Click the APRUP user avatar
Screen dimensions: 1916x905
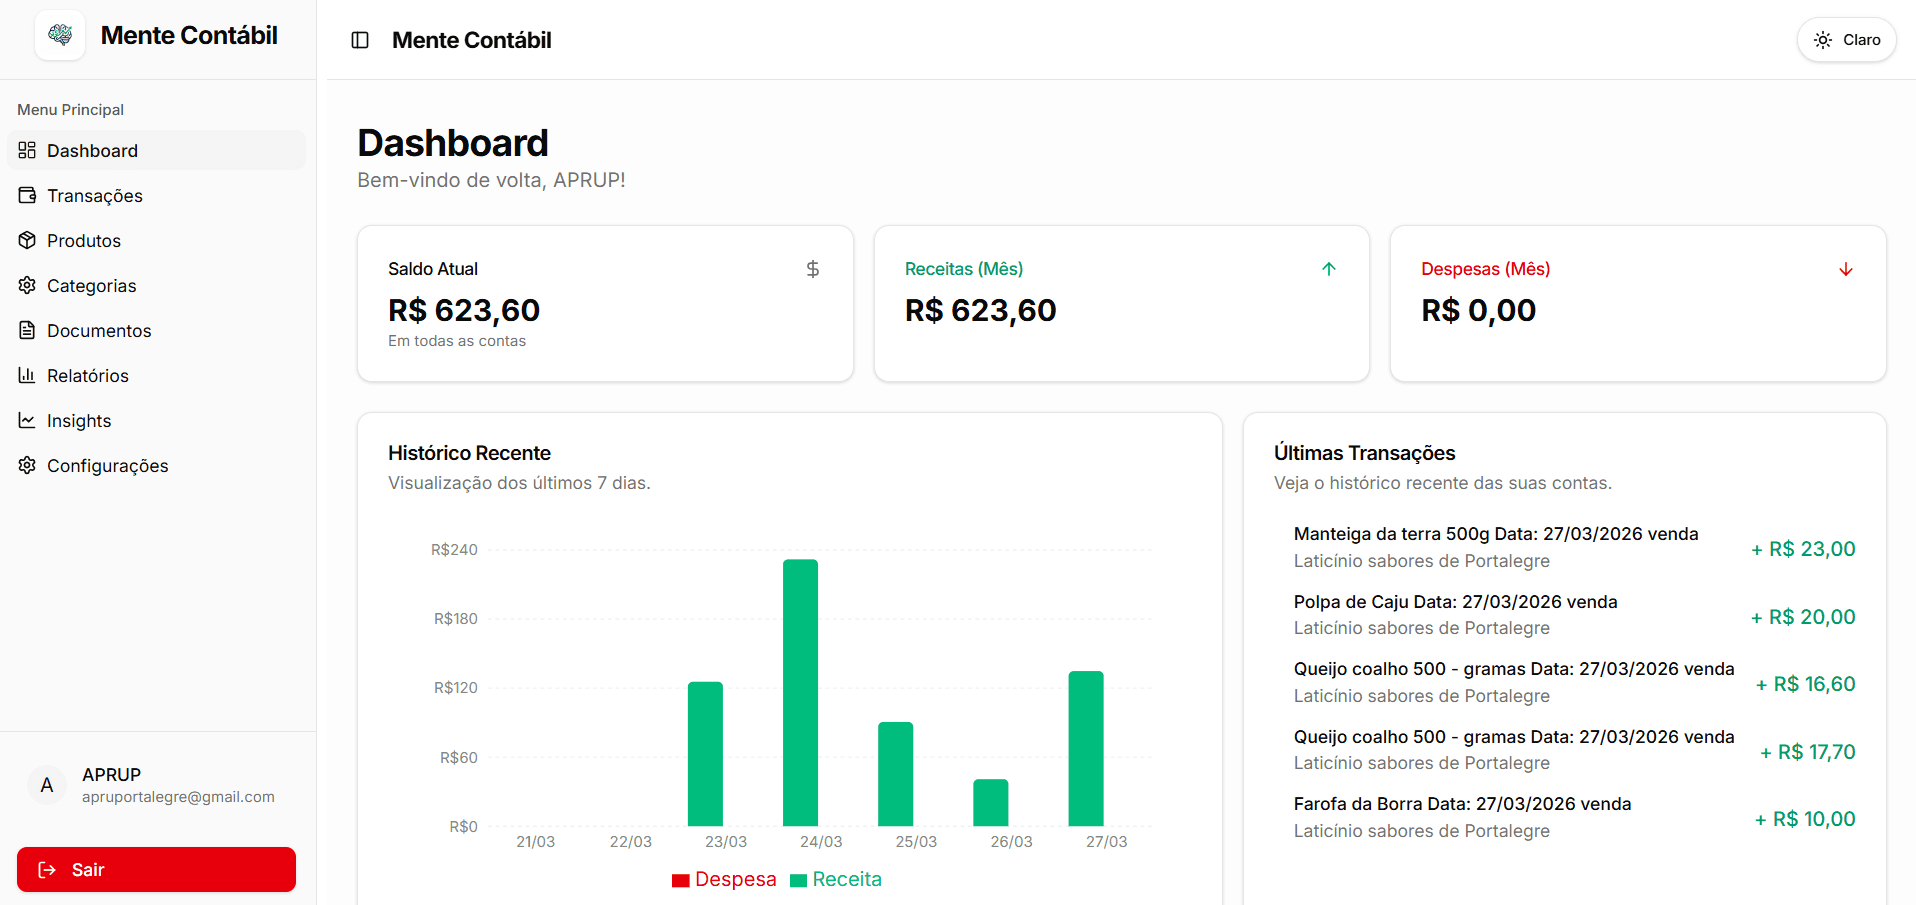click(47, 786)
